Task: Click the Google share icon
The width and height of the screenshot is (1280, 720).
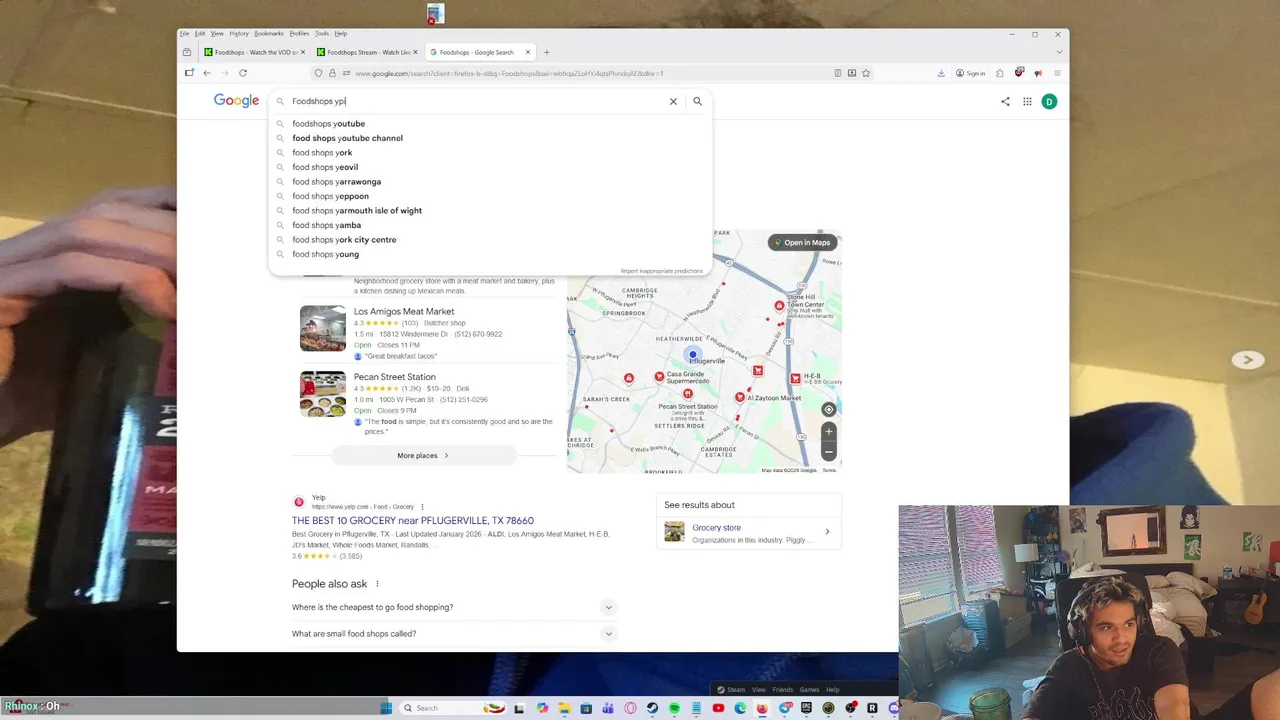Action: 1005,101
